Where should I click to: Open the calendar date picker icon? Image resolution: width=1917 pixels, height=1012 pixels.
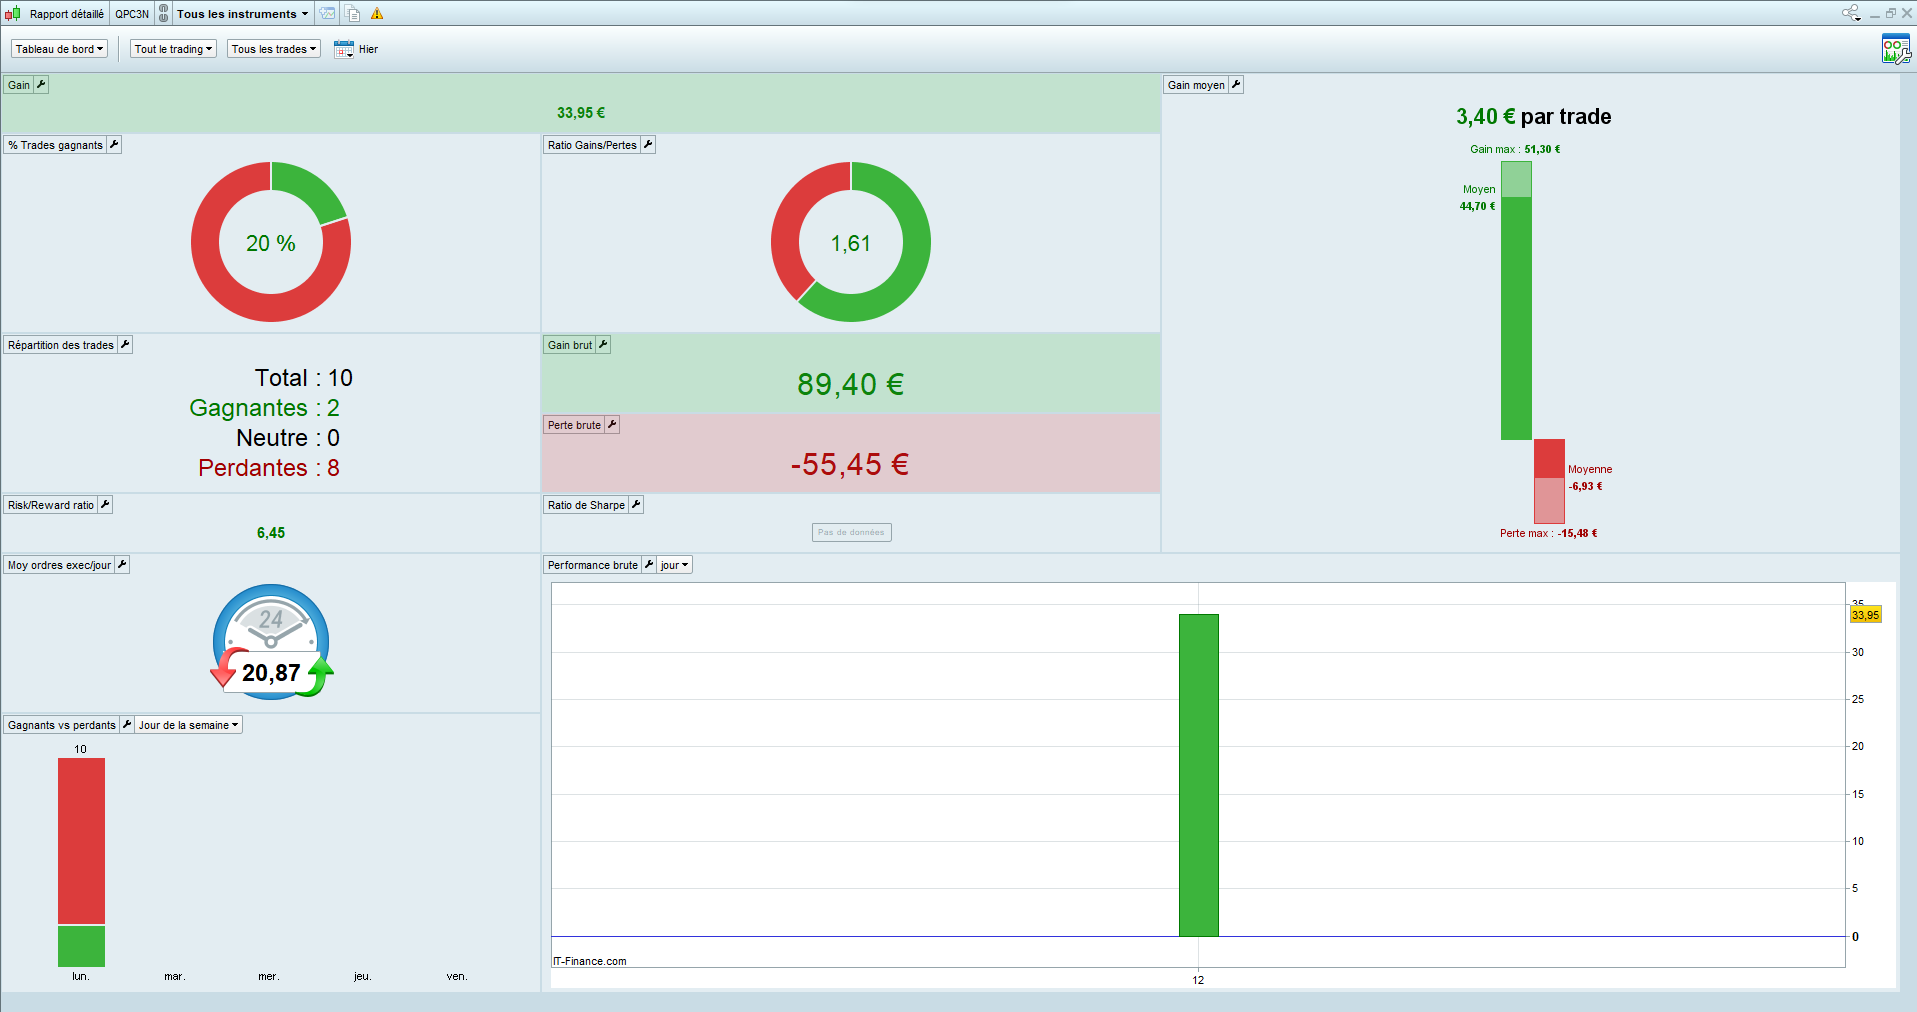344,49
